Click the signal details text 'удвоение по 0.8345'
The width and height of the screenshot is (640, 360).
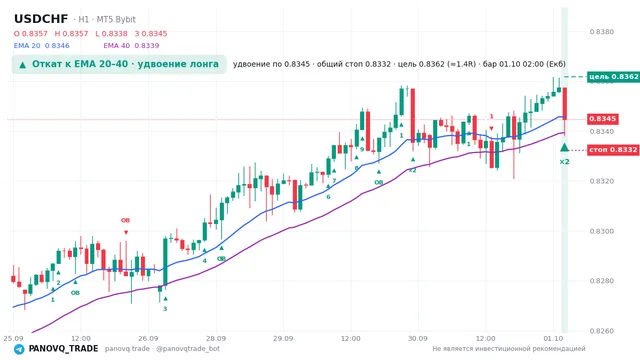[271, 64]
